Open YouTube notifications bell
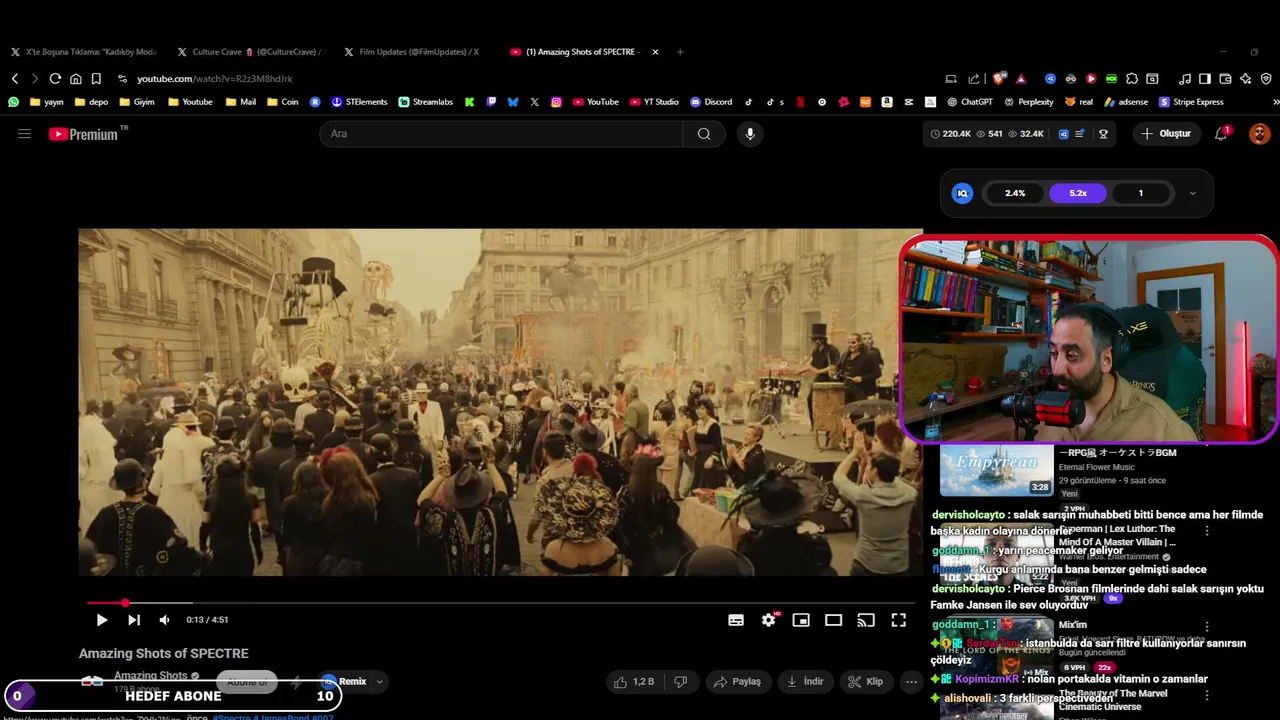1280x720 pixels. [1221, 134]
